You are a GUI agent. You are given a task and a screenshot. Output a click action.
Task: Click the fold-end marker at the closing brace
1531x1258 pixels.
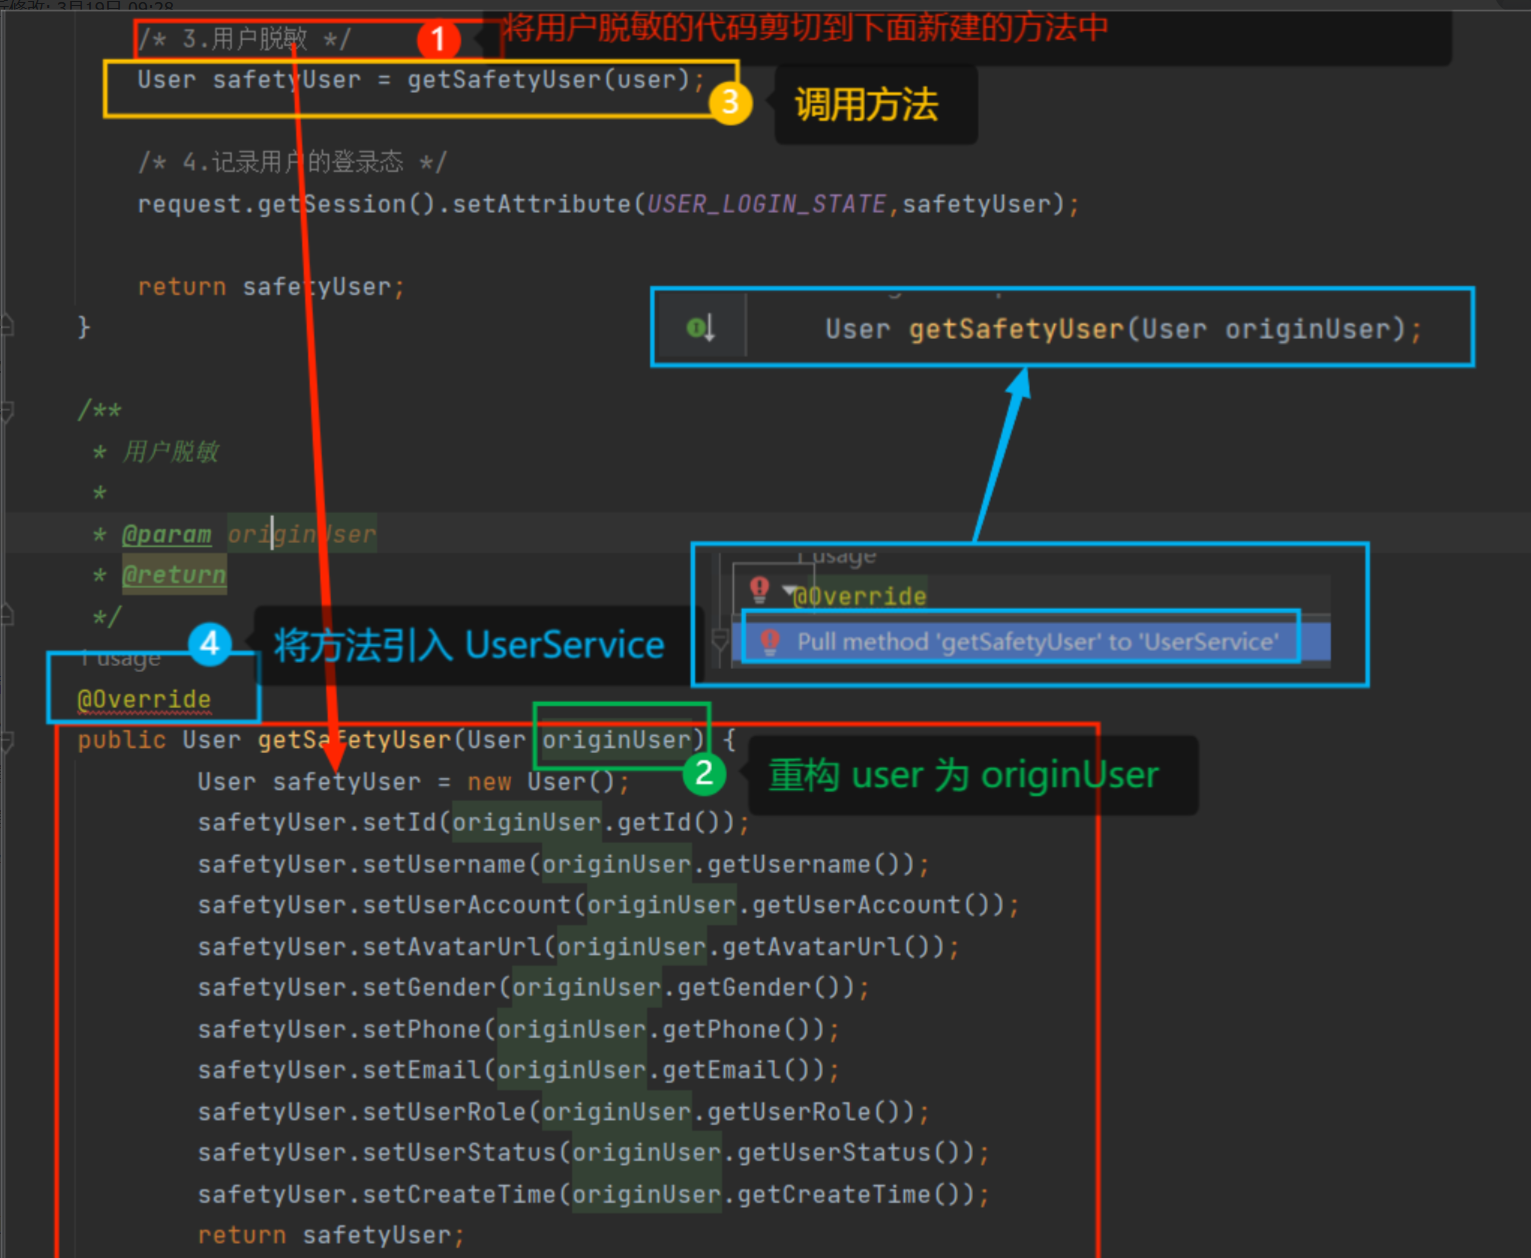tap(7, 324)
